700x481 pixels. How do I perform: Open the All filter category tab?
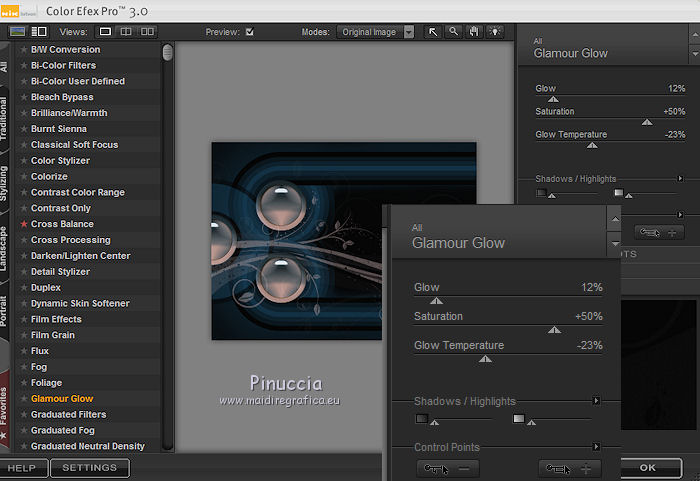click(4, 67)
